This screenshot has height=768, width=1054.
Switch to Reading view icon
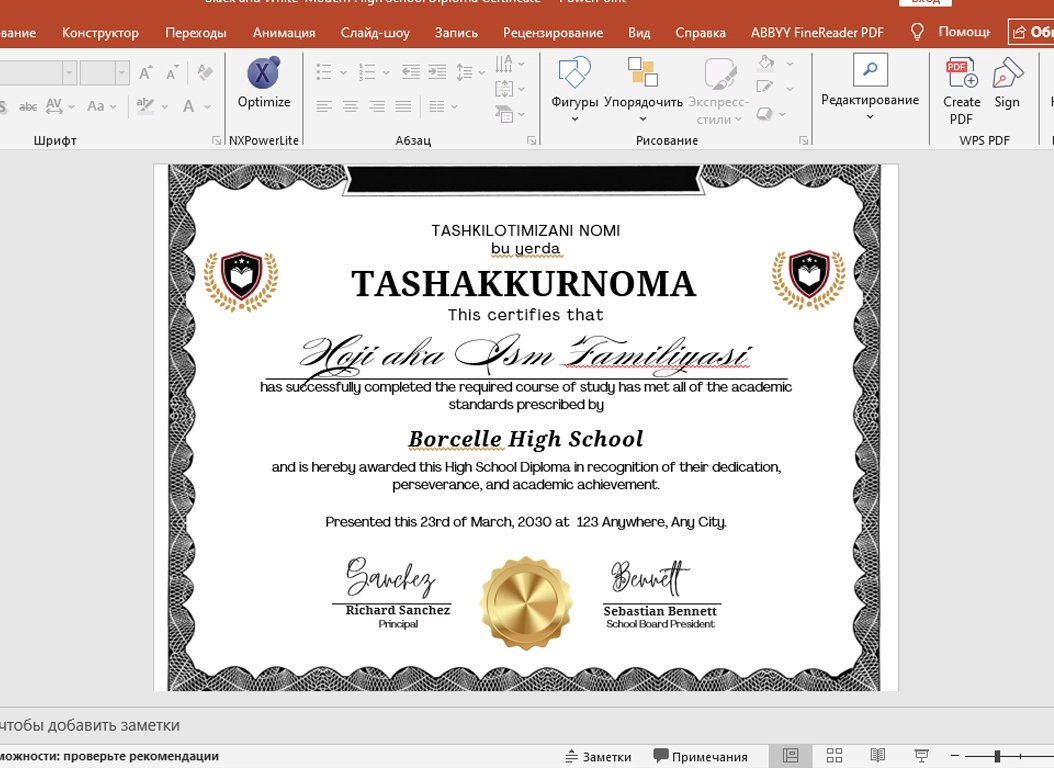878,755
